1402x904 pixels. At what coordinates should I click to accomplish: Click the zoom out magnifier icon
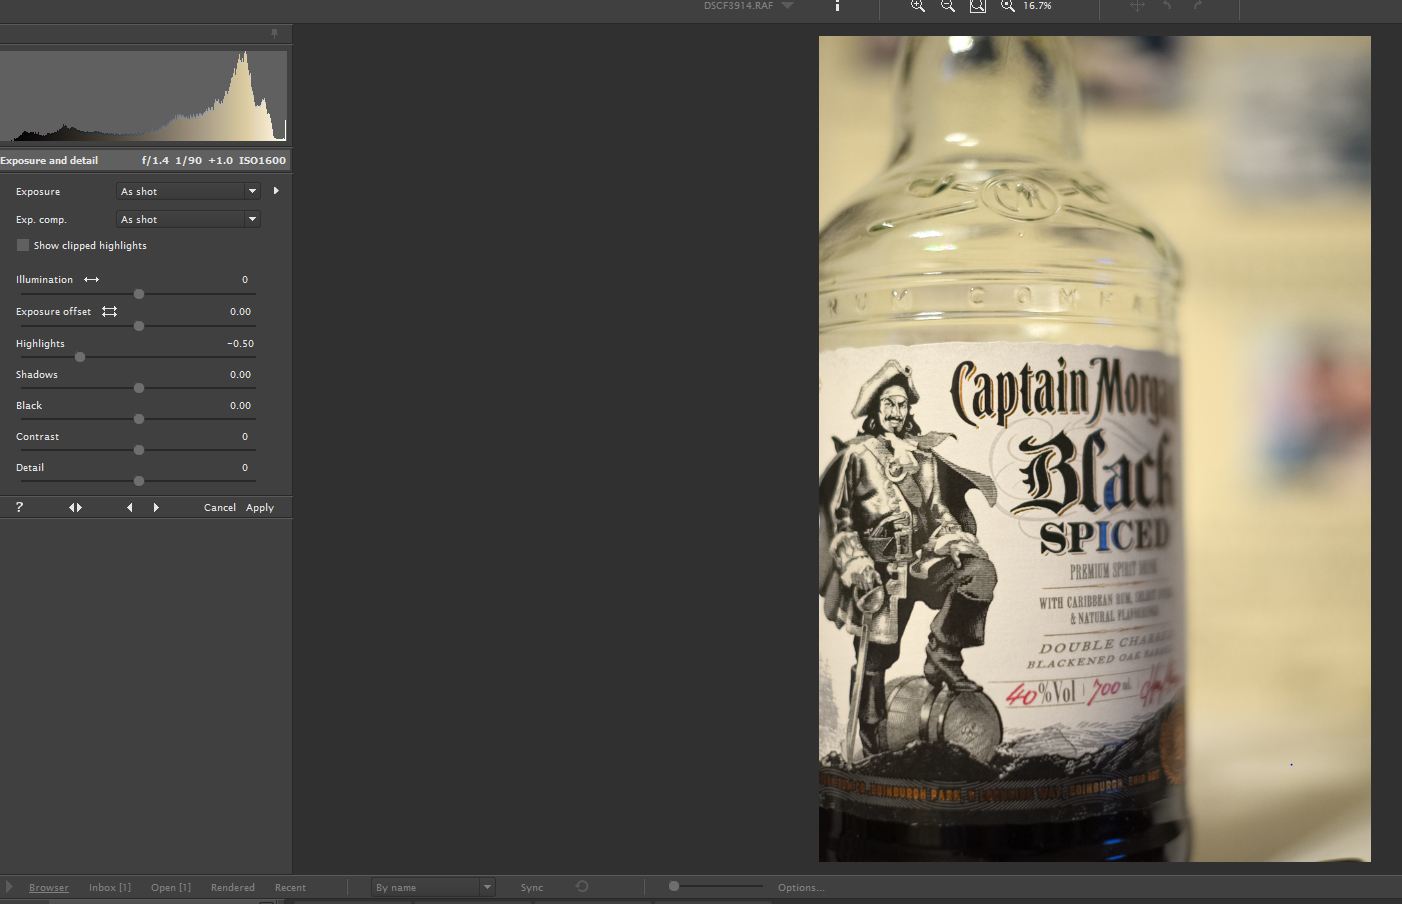coord(947,6)
